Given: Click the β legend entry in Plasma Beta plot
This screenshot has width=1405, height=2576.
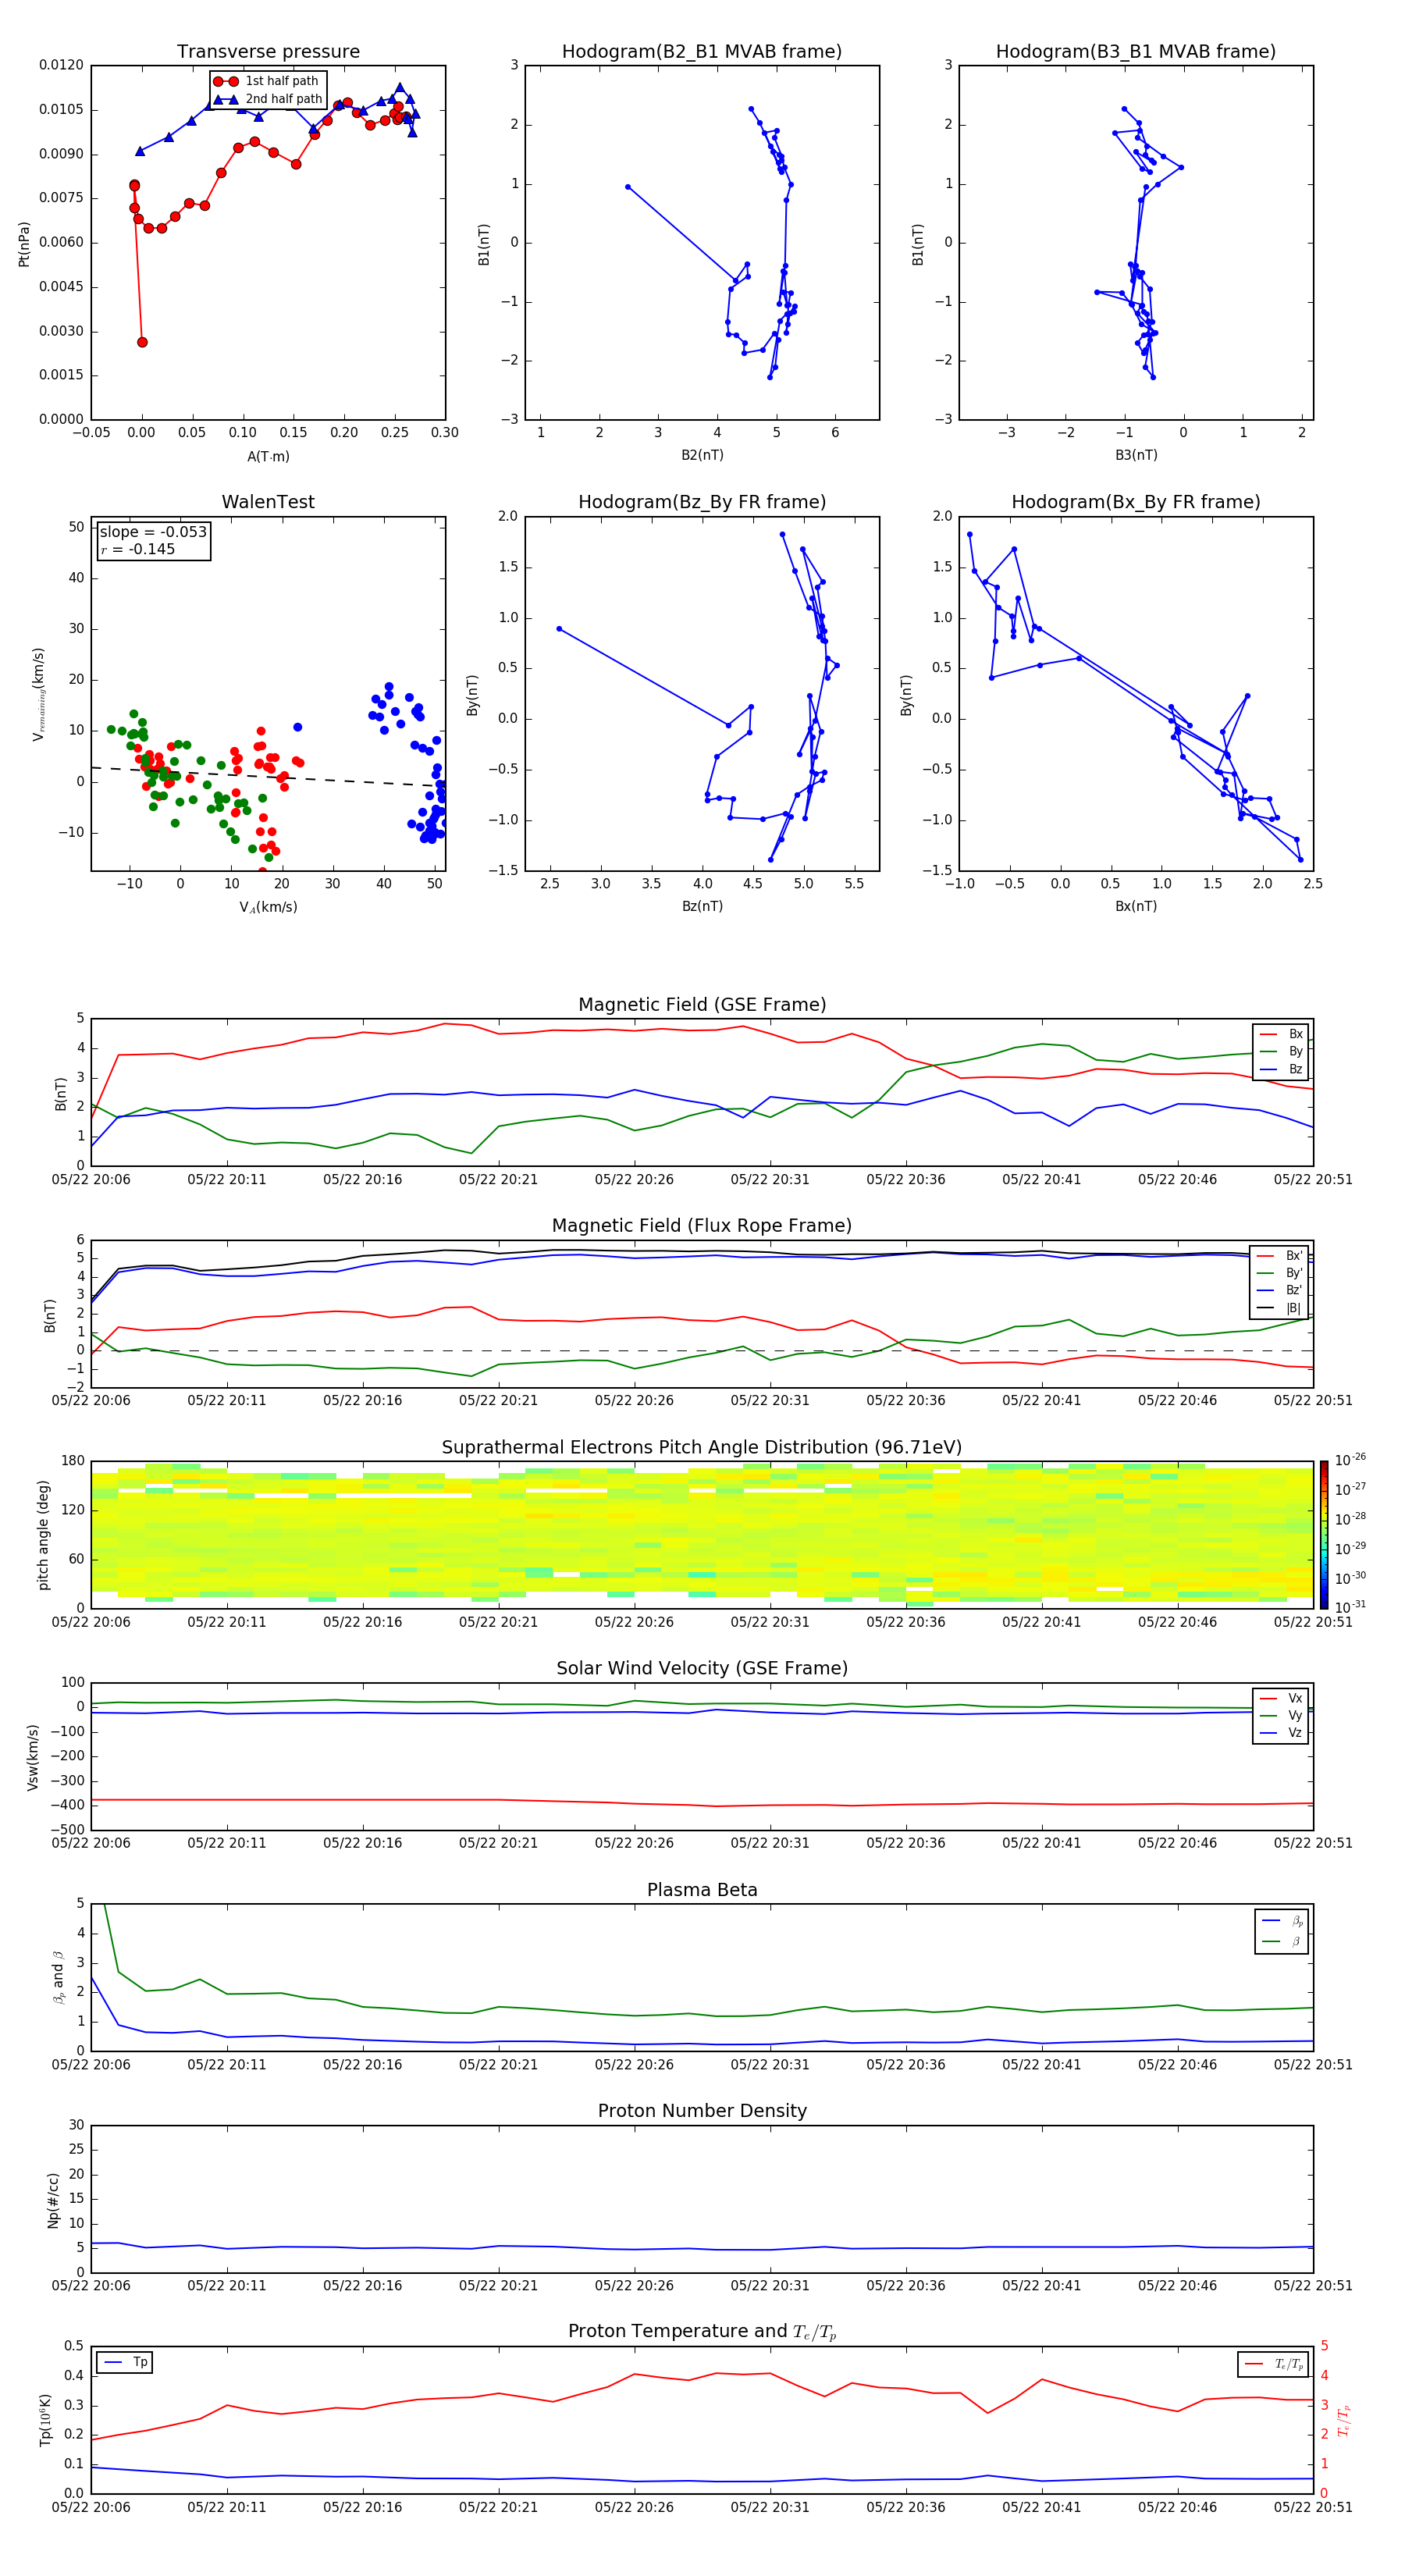Looking at the screenshot, I should 1282,1942.
